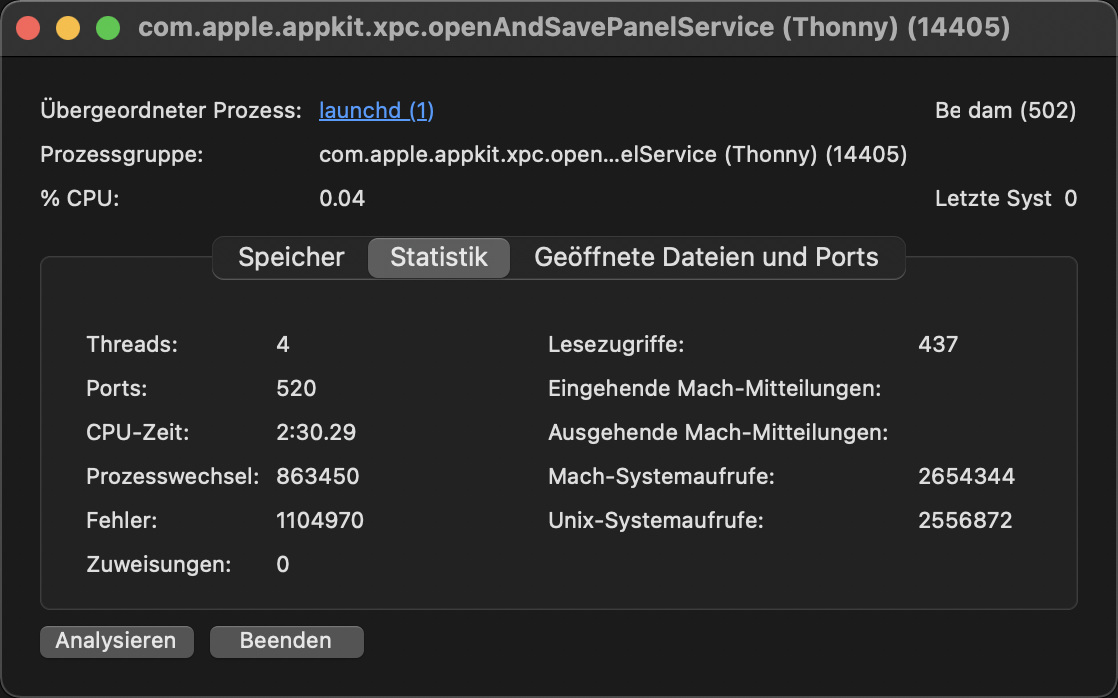This screenshot has width=1118, height=698.
Task: Open the launchd (1) parent process link
Action: [x=376, y=110]
